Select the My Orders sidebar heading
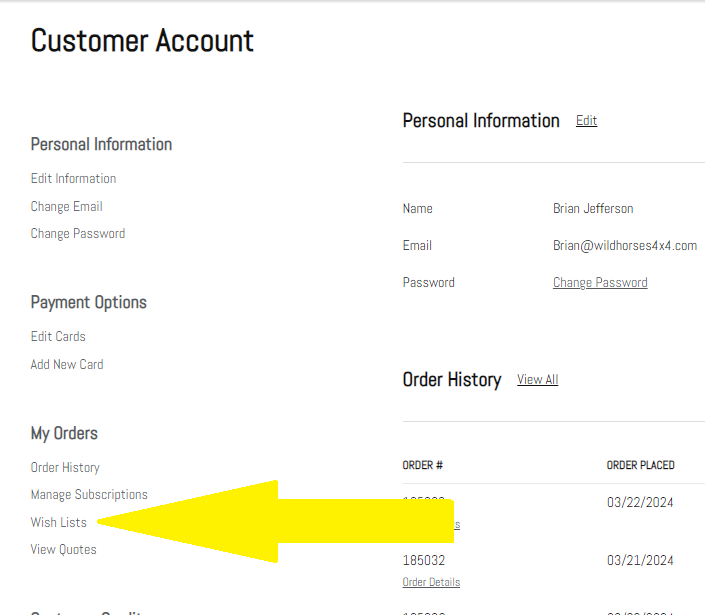This screenshot has height=615, width=705. 64,434
